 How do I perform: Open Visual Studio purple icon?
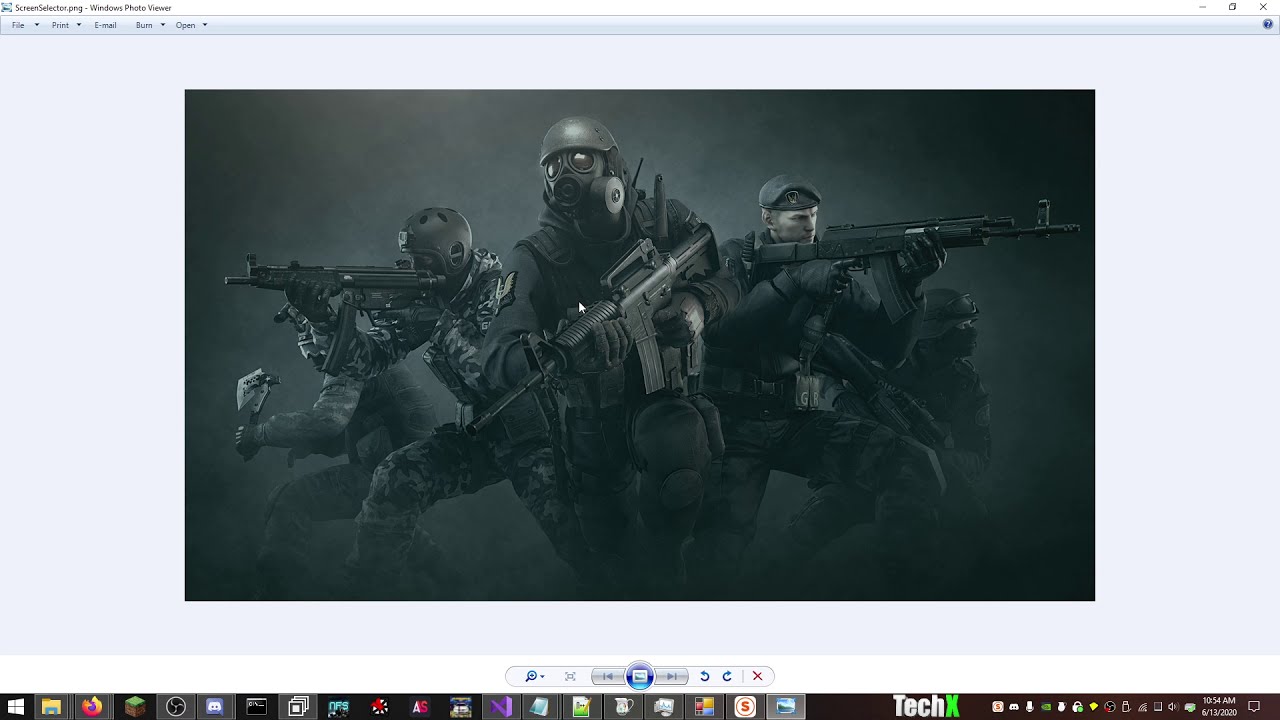tap(501, 707)
